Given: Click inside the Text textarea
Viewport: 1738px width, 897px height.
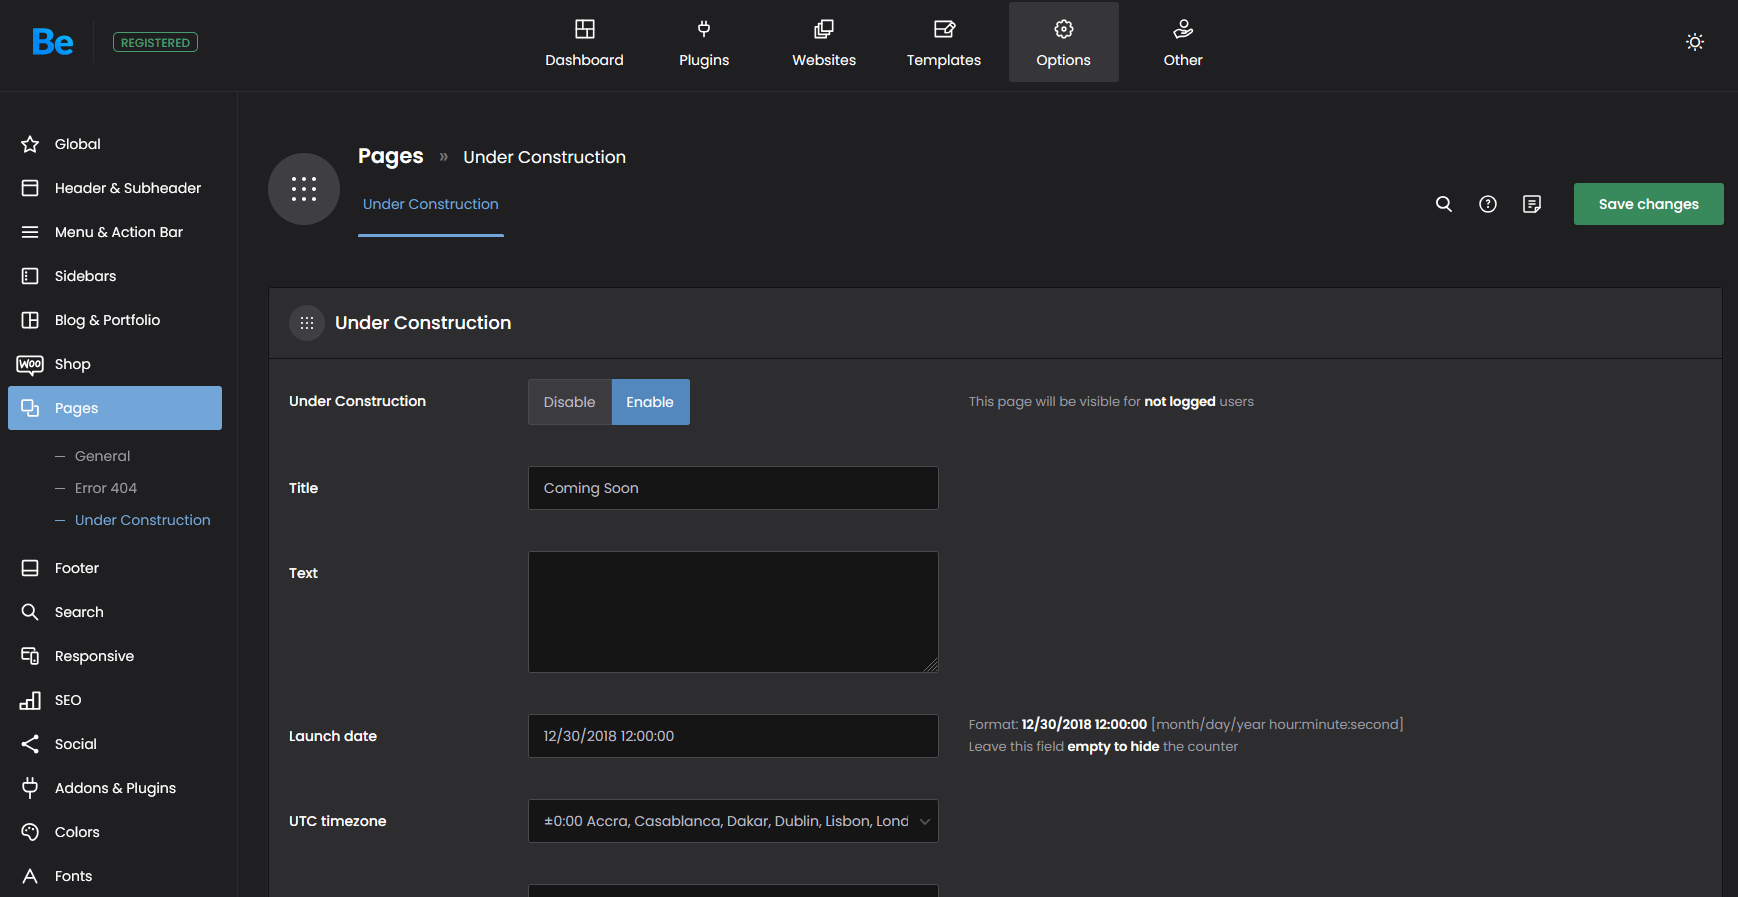Looking at the screenshot, I should point(733,612).
